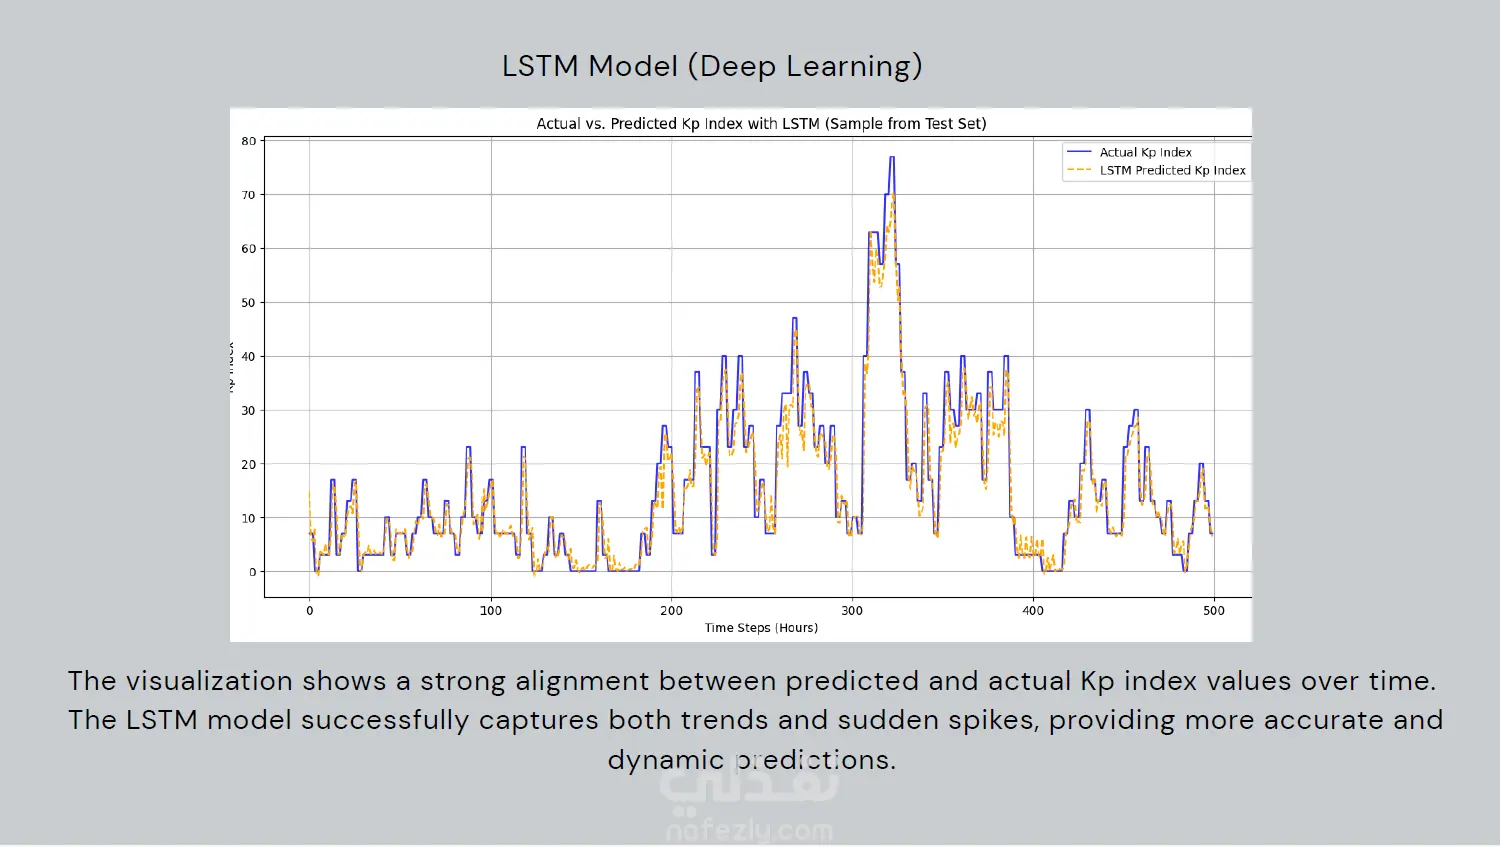1500x847 pixels.
Task: Click the y-axis tick label "70"
Action: [x=248, y=195]
